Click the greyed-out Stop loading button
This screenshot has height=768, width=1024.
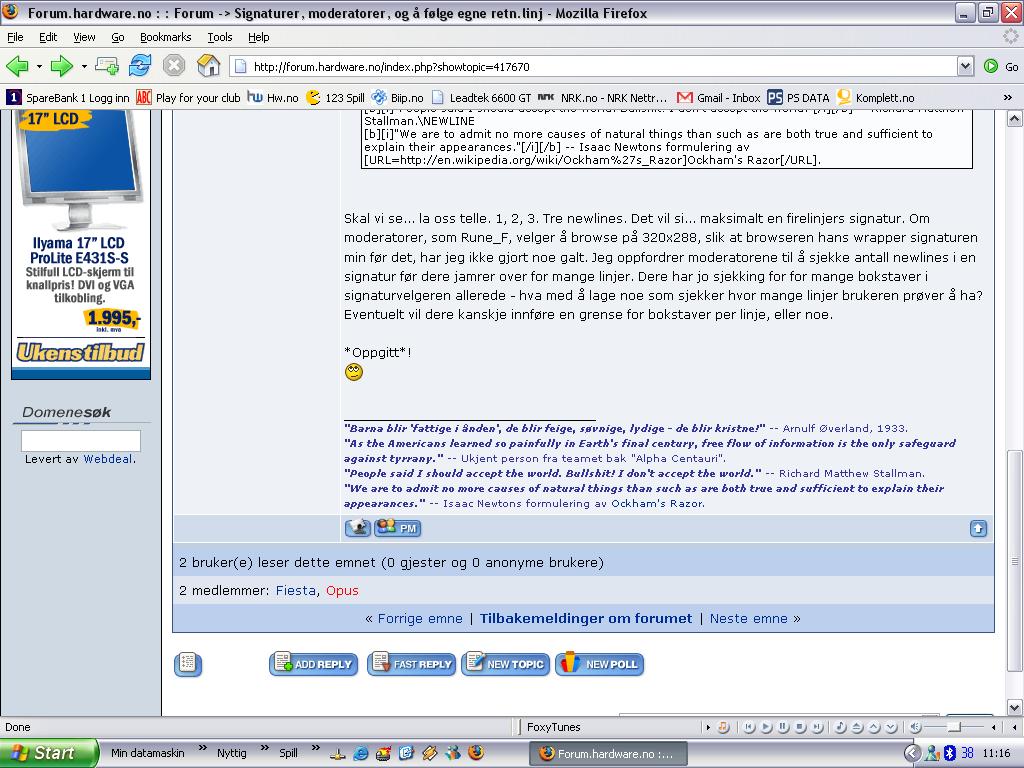pos(174,66)
